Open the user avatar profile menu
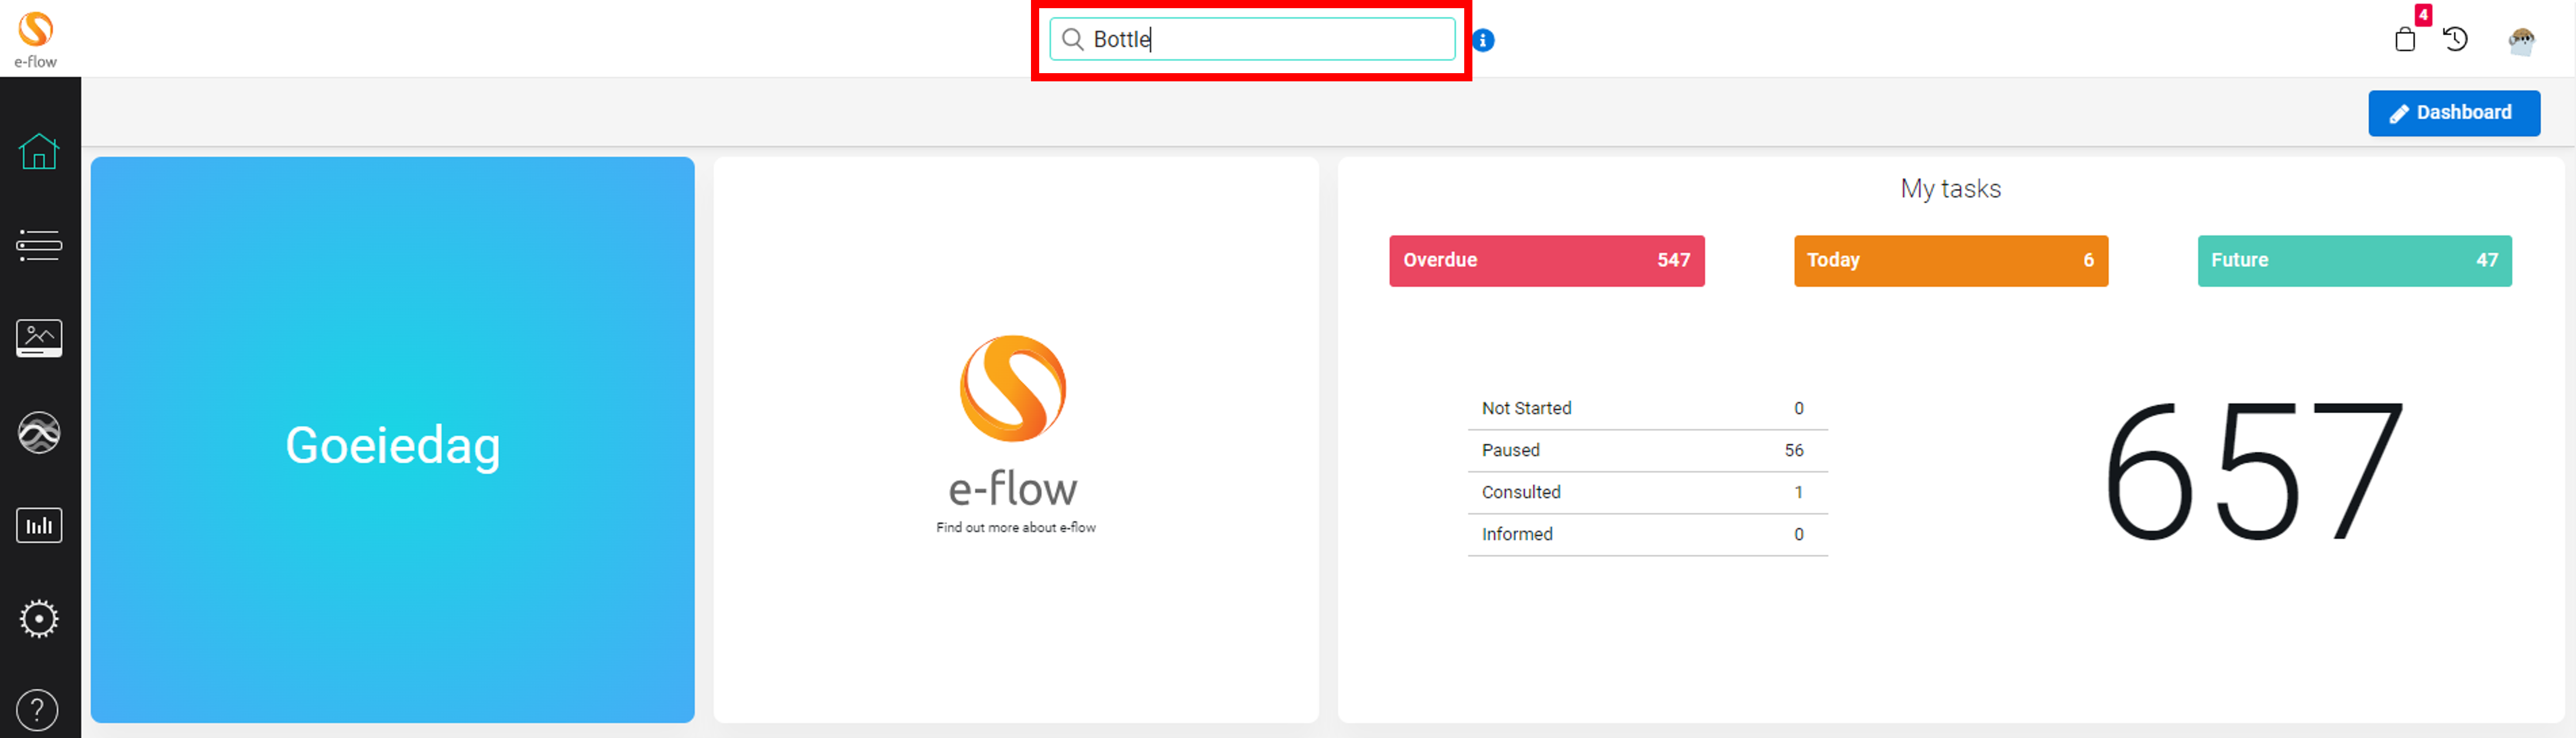2576x738 pixels. tap(2522, 41)
